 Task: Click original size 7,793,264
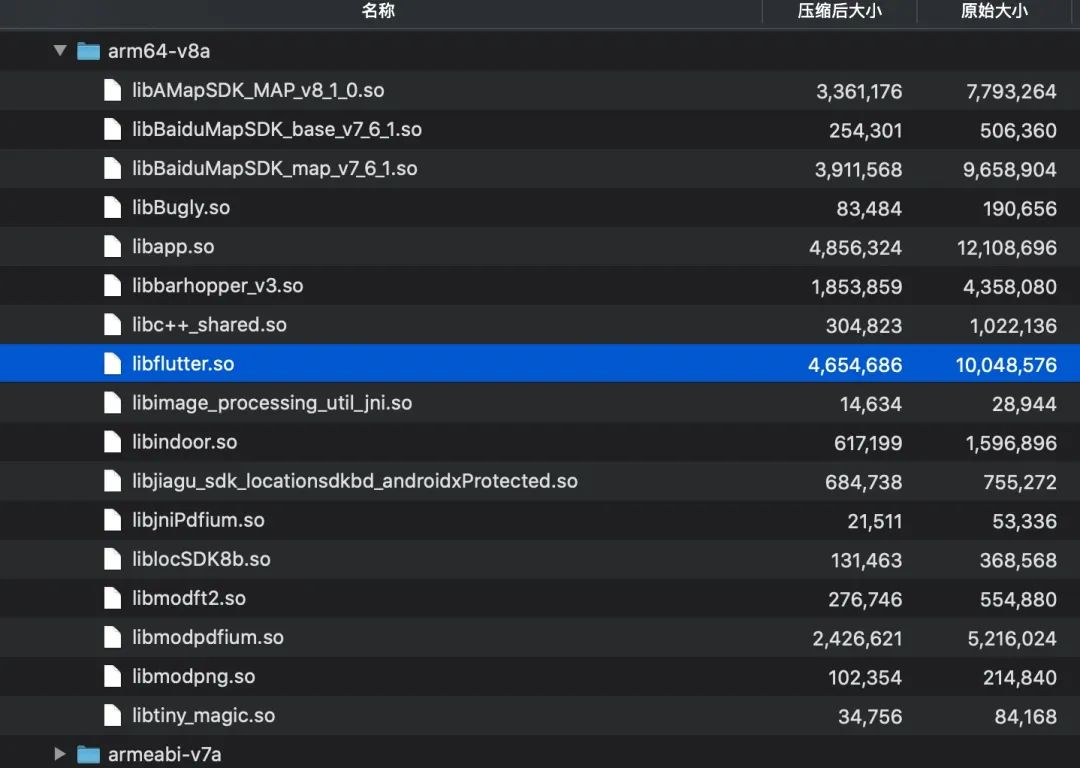(1011, 92)
